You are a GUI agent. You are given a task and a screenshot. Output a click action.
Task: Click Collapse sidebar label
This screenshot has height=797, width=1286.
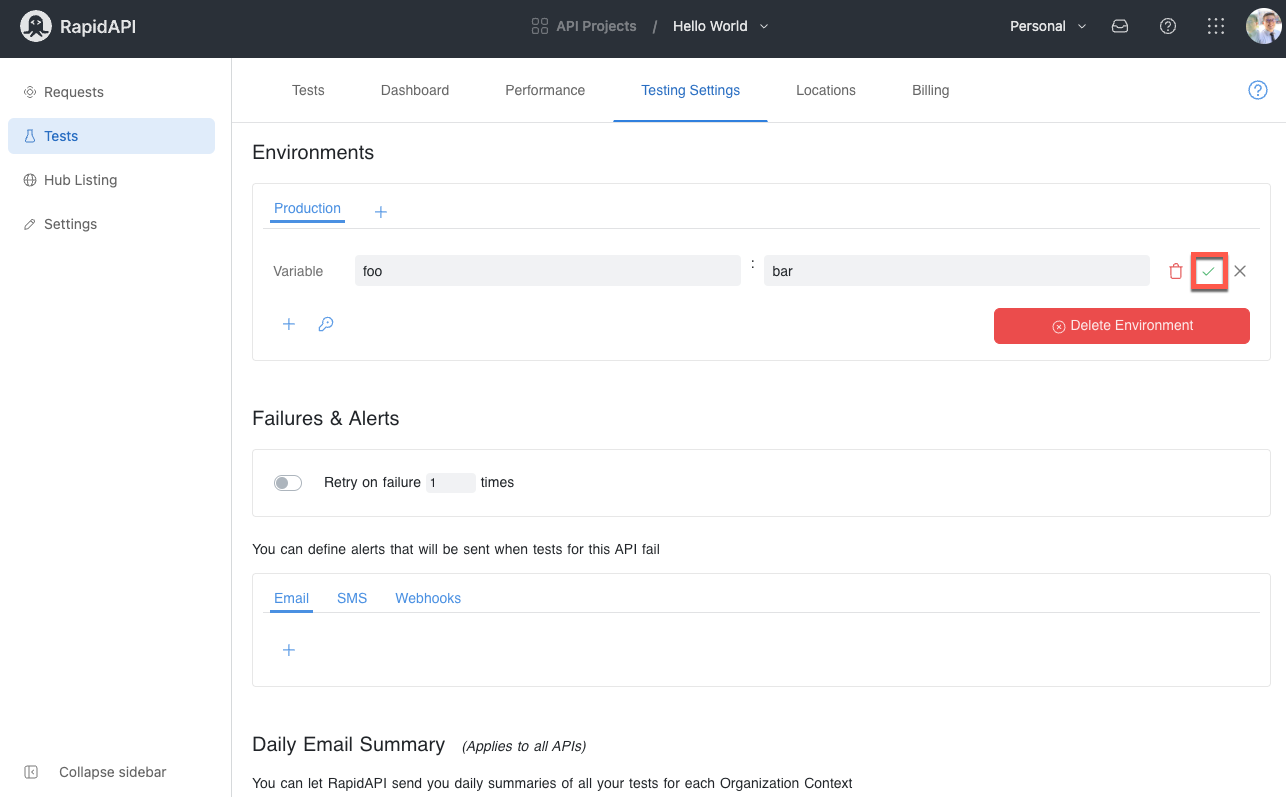(113, 772)
